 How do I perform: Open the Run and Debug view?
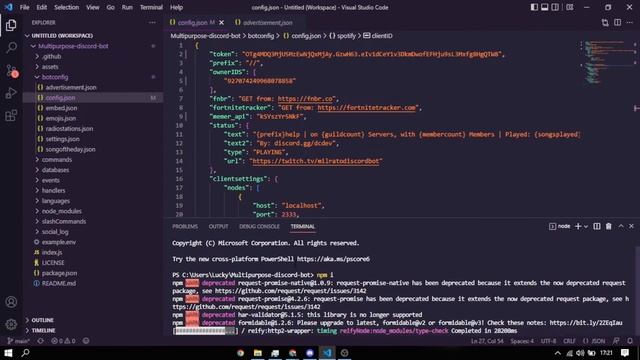[x=11, y=93]
